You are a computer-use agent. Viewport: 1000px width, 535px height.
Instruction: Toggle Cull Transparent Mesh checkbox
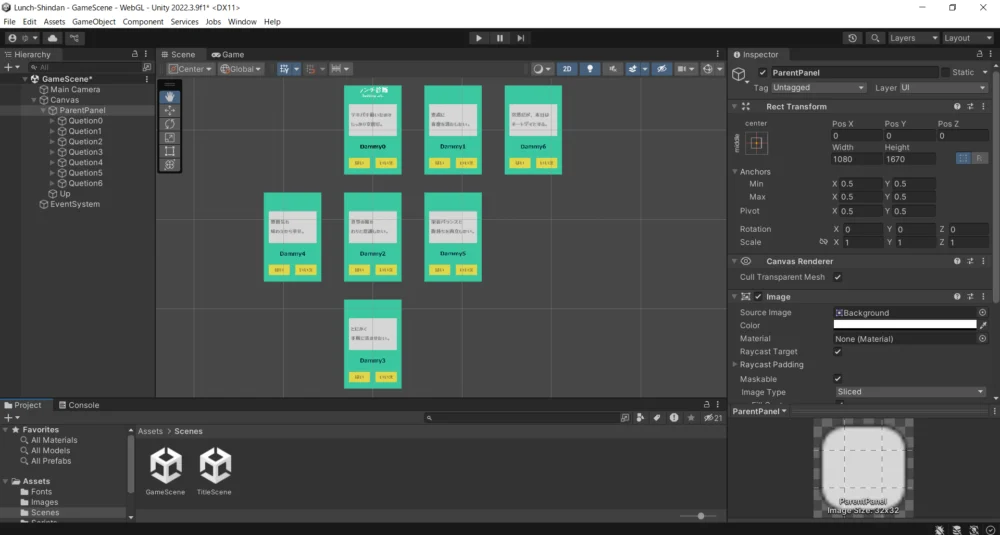838,277
